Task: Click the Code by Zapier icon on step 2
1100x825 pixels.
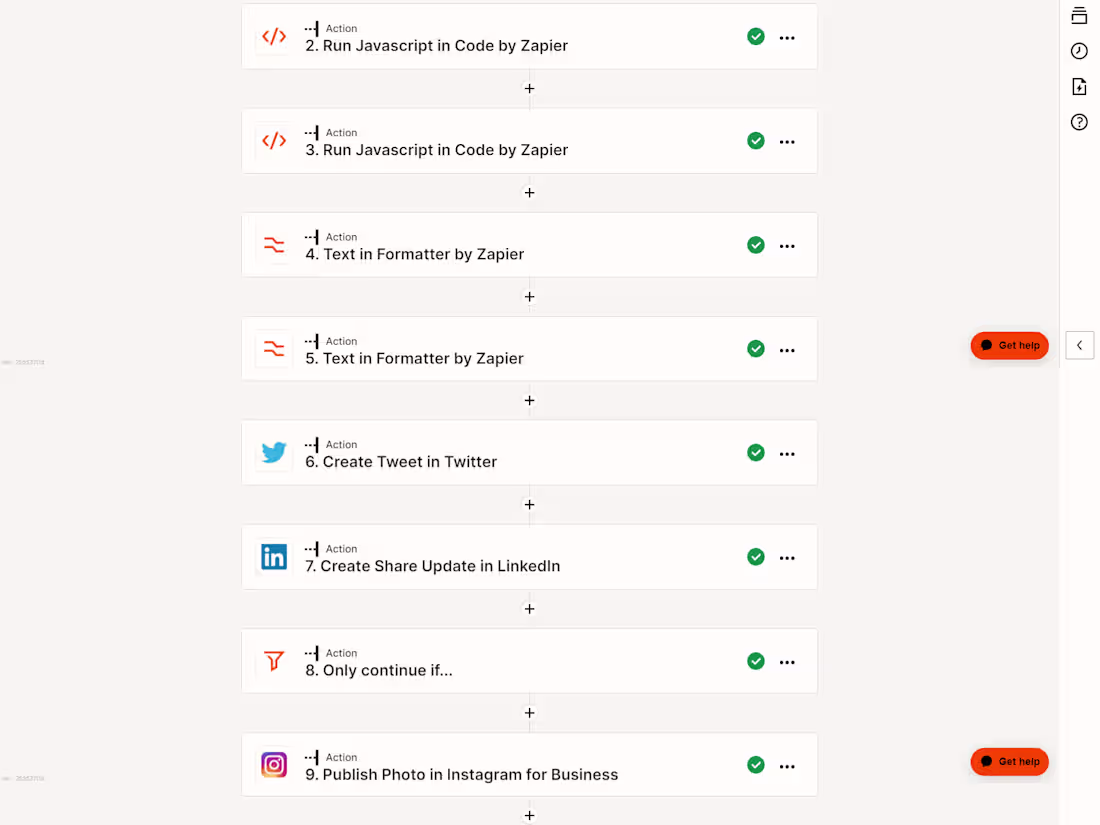Action: pos(273,37)
